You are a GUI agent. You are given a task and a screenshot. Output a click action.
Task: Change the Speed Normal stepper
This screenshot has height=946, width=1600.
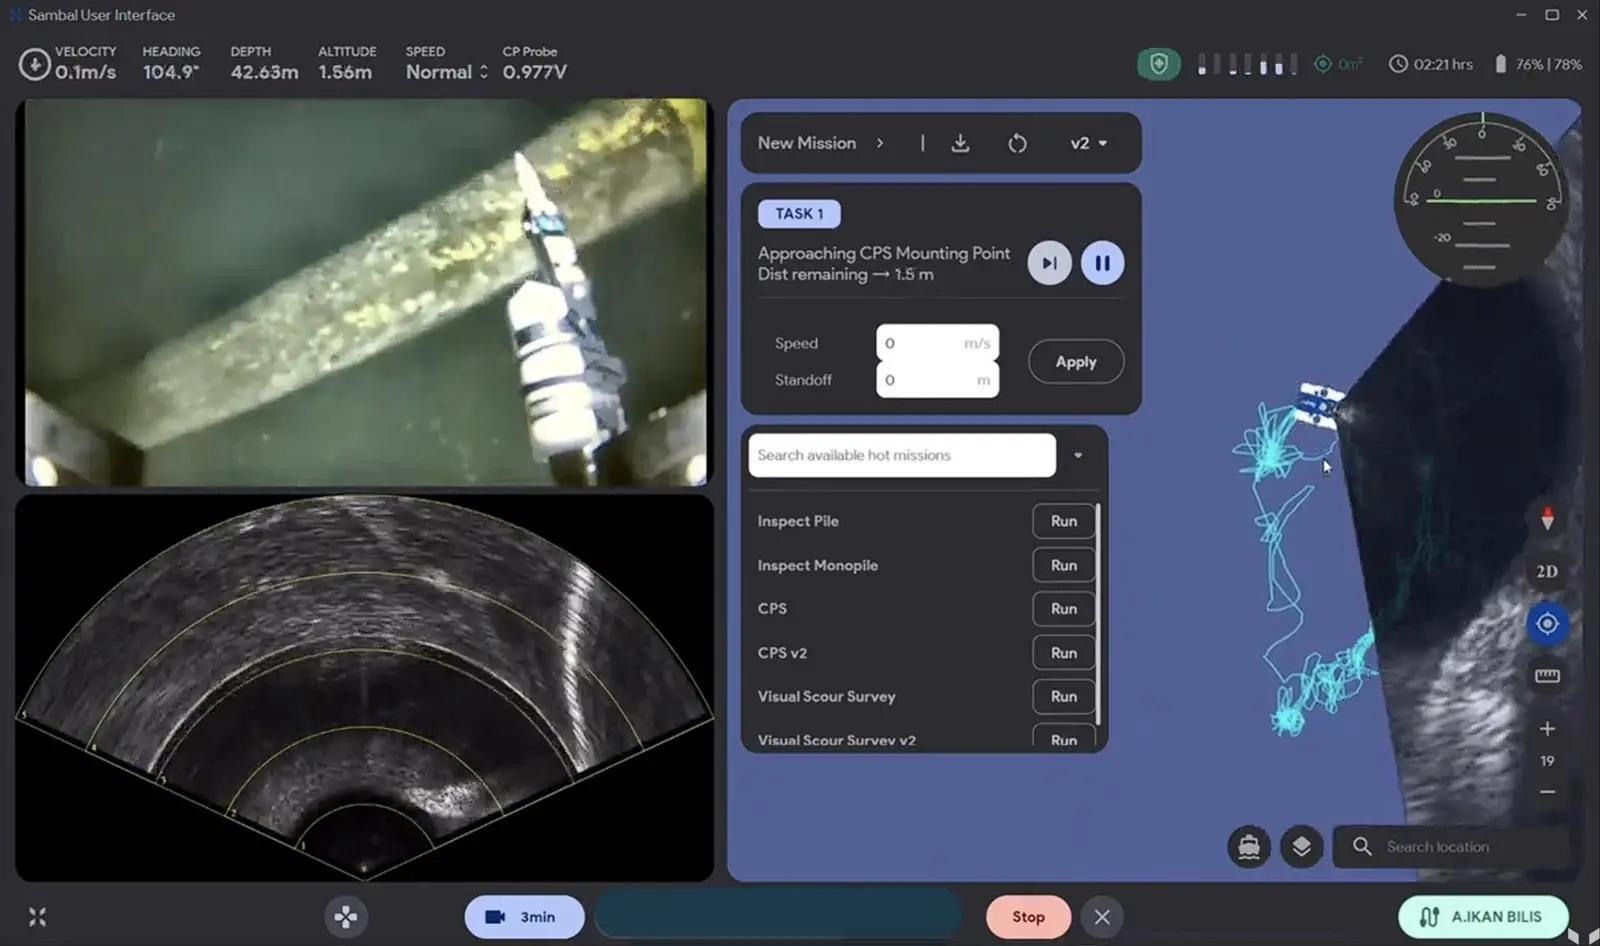(484, 72)
